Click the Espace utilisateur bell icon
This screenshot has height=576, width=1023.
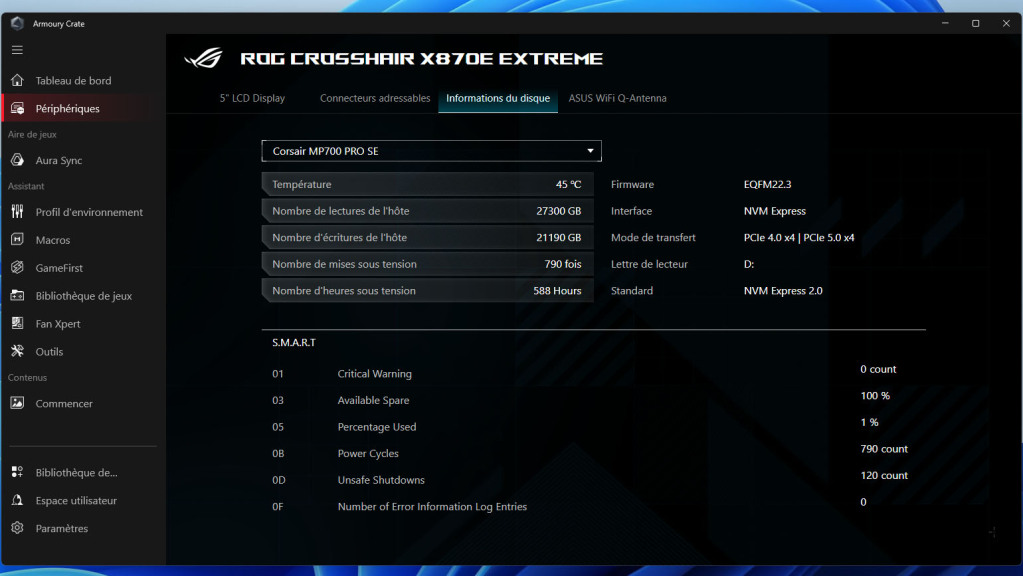click(17, 500)
